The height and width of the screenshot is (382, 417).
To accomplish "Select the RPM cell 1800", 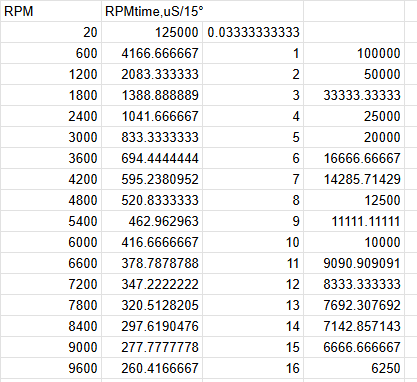I will tap(51, 95).
